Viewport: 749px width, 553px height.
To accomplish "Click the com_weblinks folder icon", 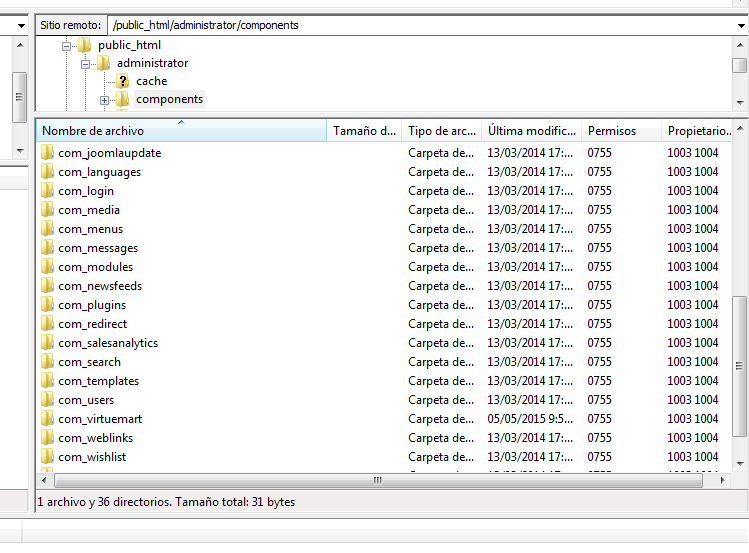I will 47,438.
